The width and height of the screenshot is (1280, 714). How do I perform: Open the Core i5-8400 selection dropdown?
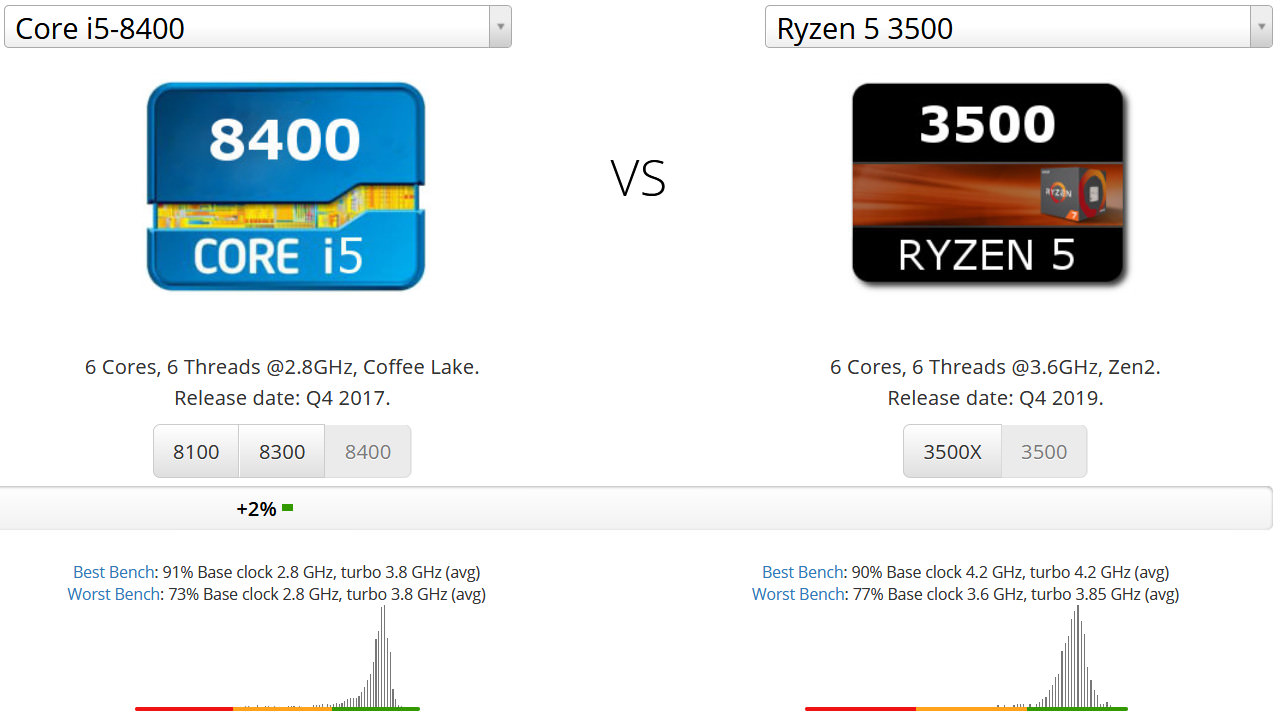point(256,27)
